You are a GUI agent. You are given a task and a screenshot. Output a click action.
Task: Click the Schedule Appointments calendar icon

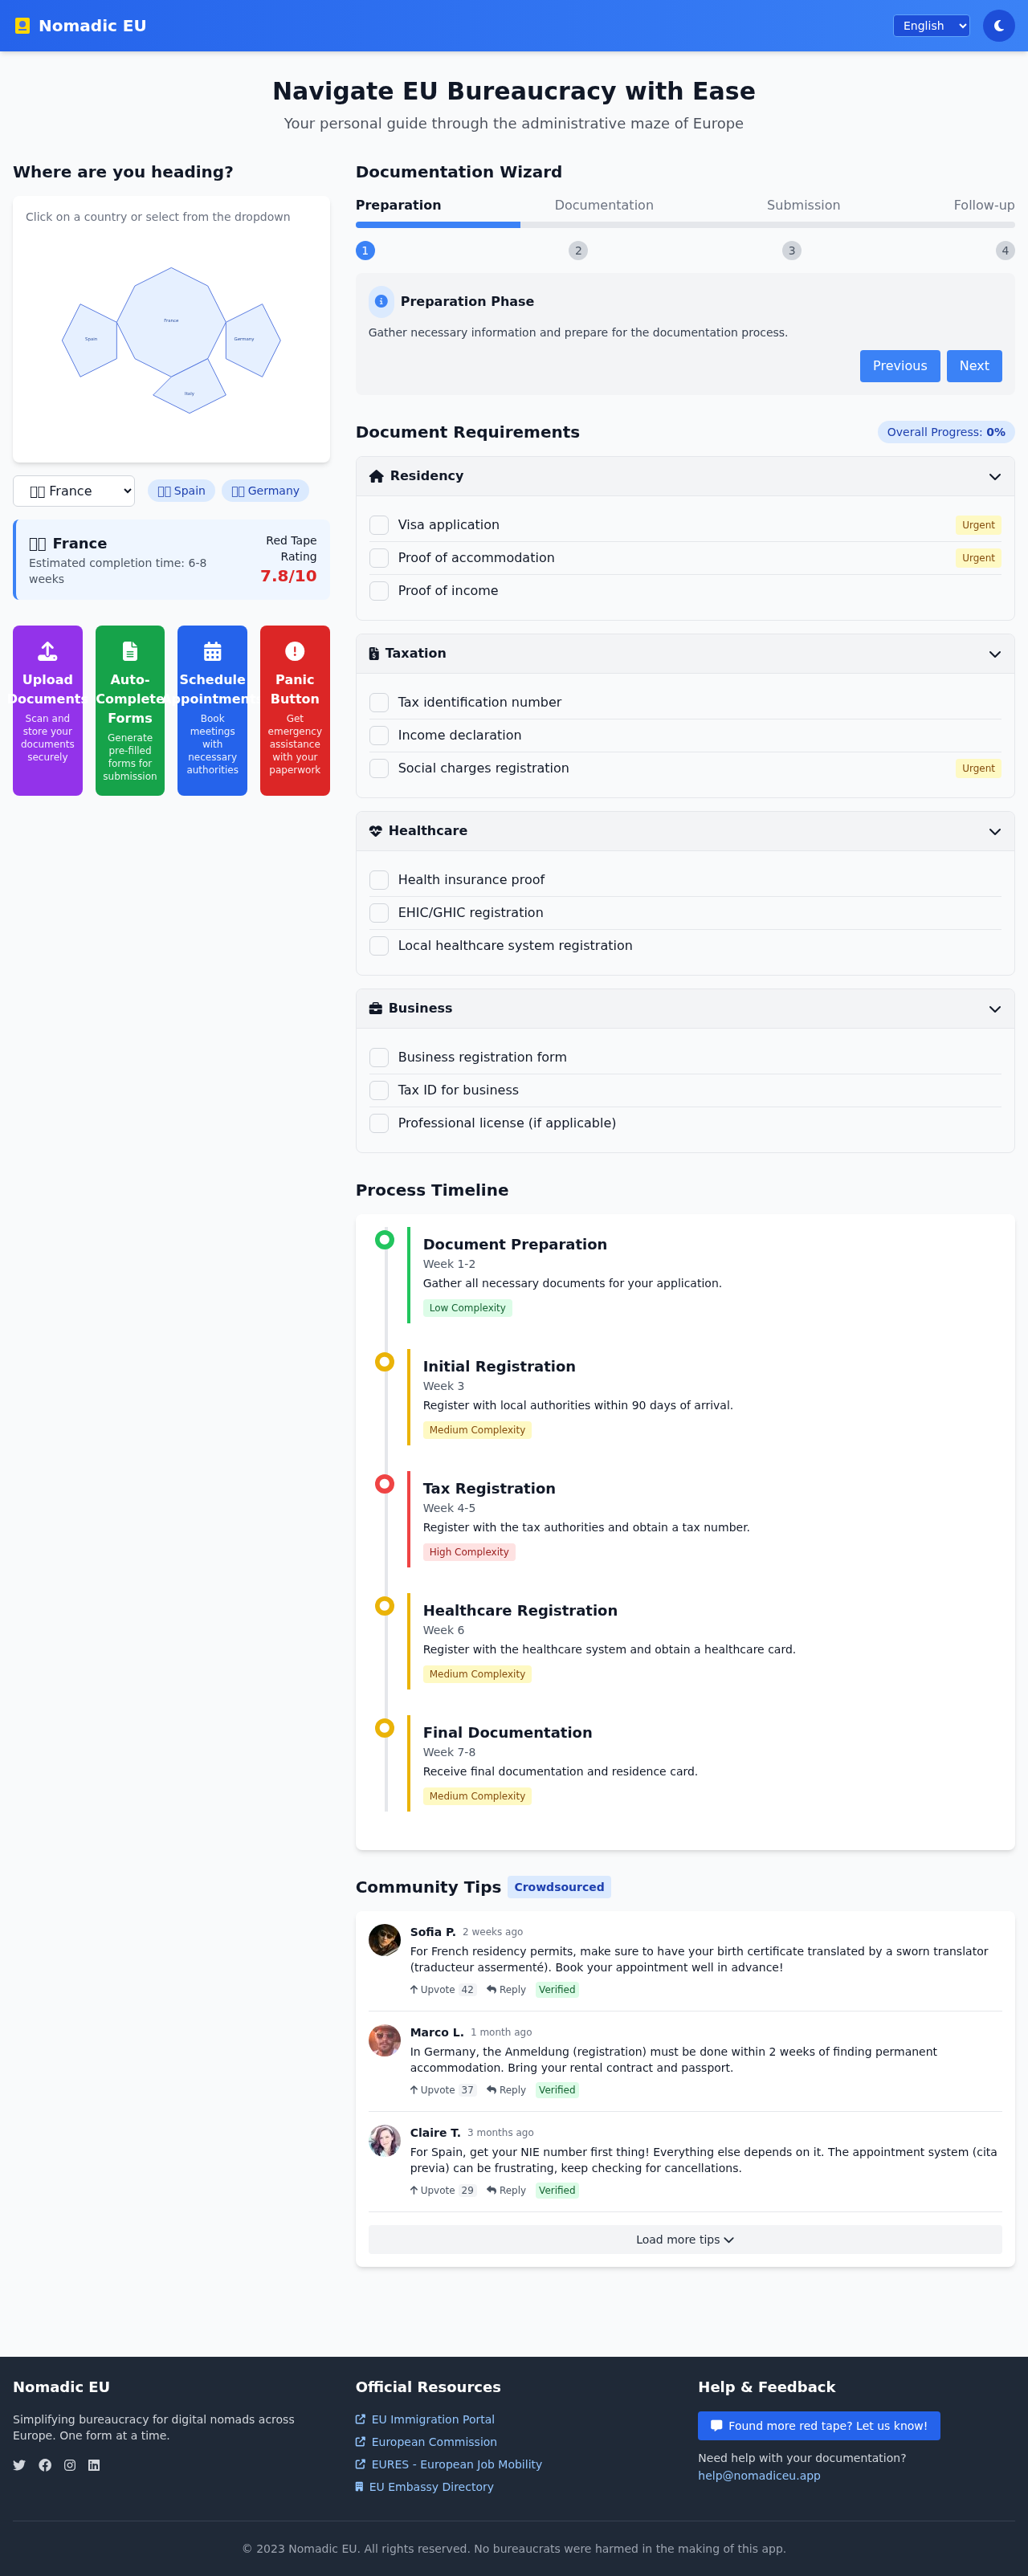point(212,652)
